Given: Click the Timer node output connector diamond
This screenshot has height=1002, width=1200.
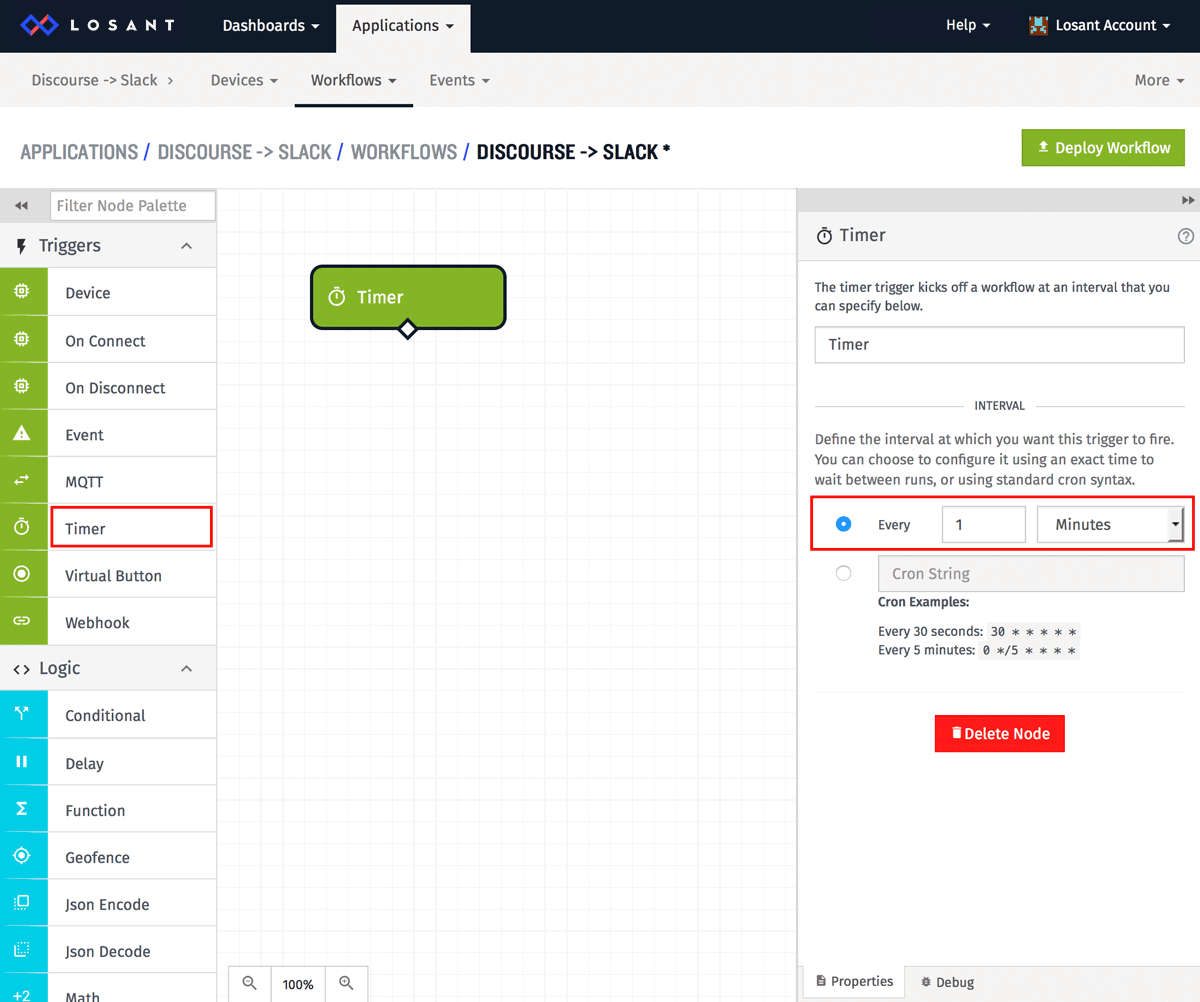Looking at the screenshot, I should [407, 328].
